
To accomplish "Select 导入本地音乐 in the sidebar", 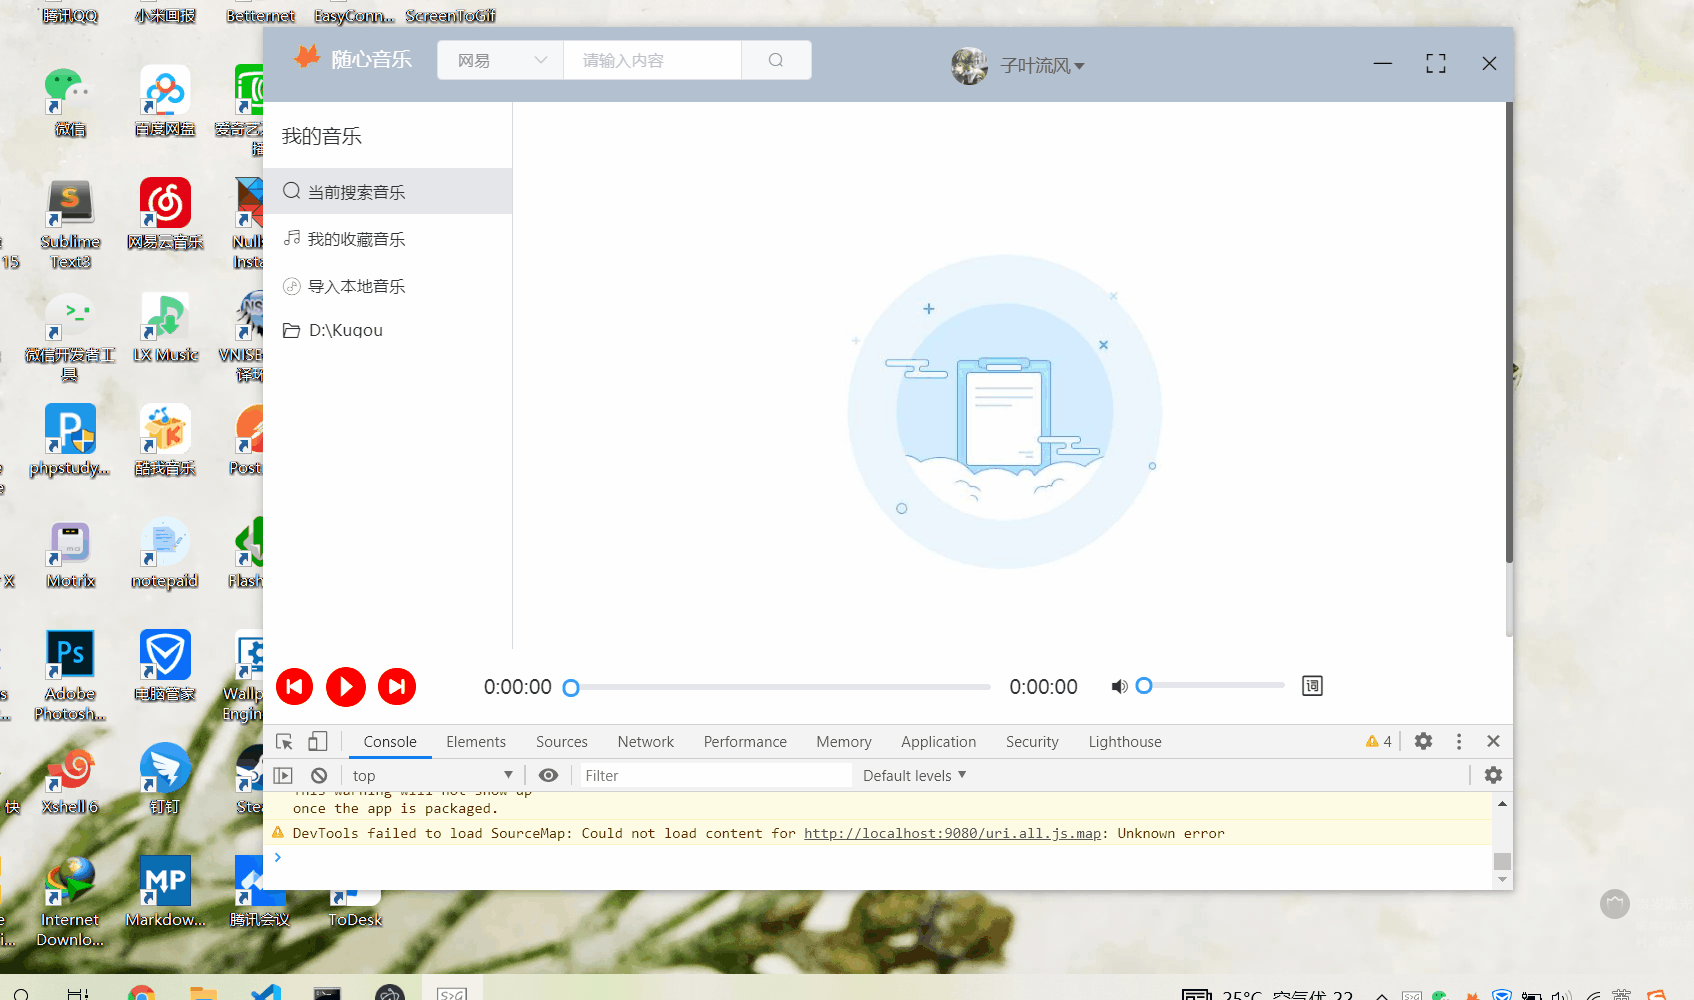I will (x=356, y=286).
